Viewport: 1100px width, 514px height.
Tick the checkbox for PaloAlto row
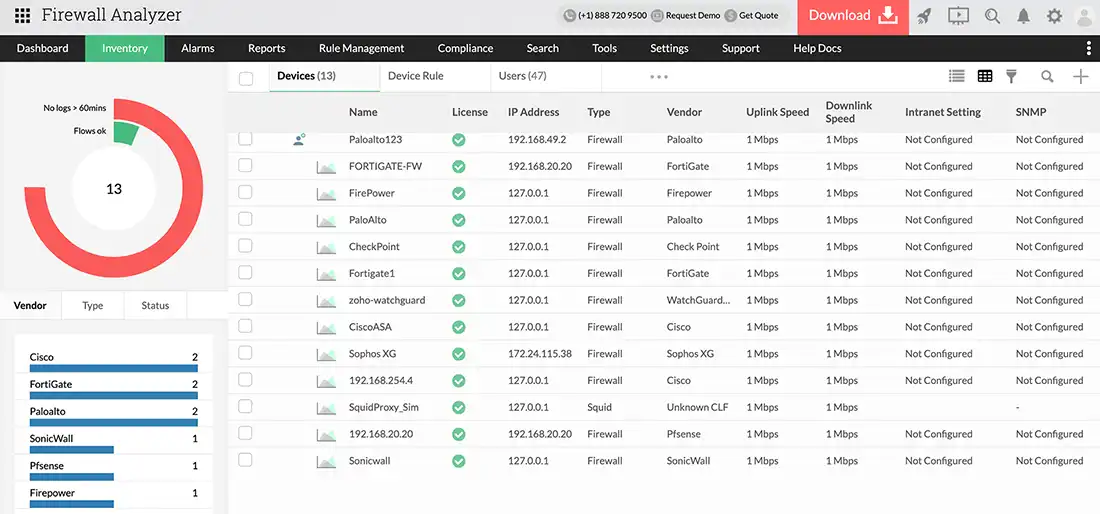click(x=245, y=219)
